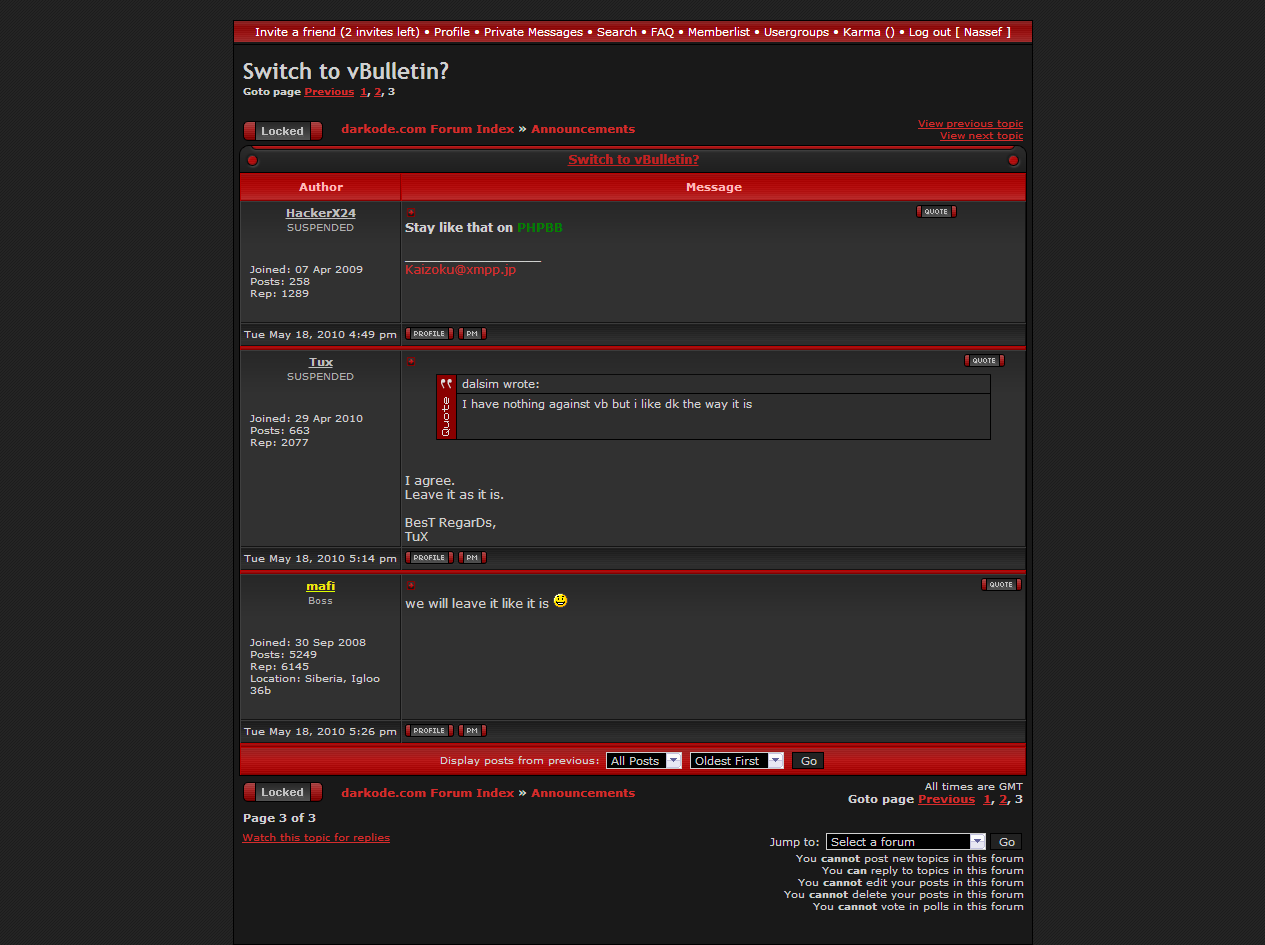Click Go button beside display posts options
The image size is (1265, 945).
pyautogui.click(x=809, y=761)
